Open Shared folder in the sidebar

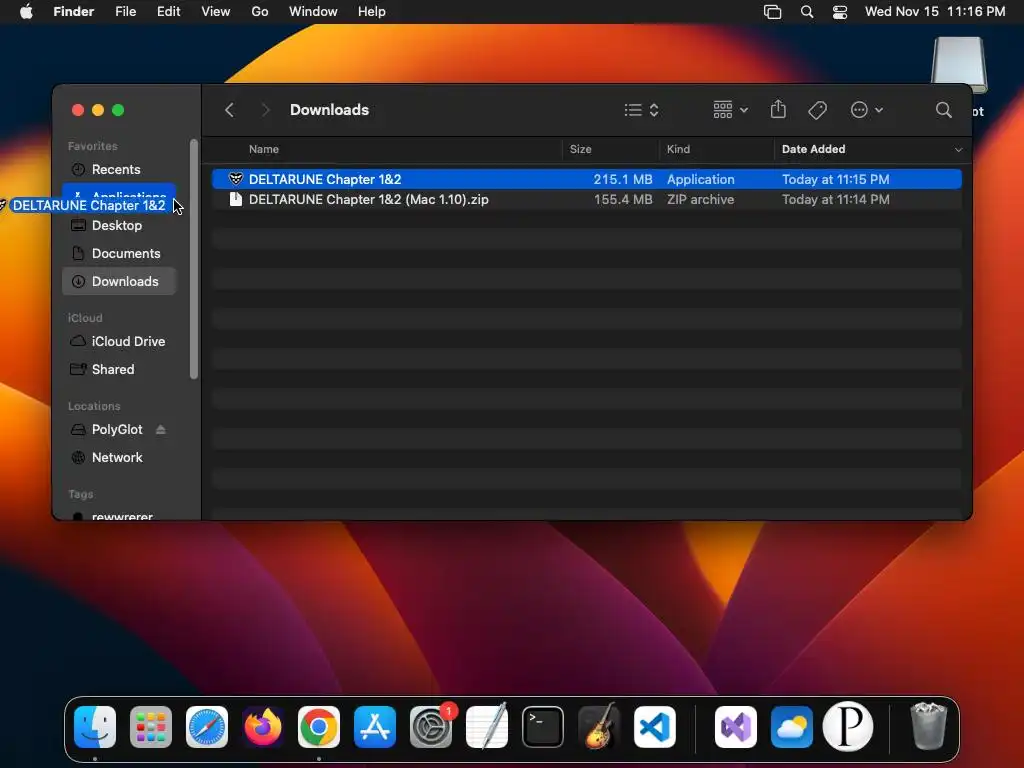(x=119, y=370)
